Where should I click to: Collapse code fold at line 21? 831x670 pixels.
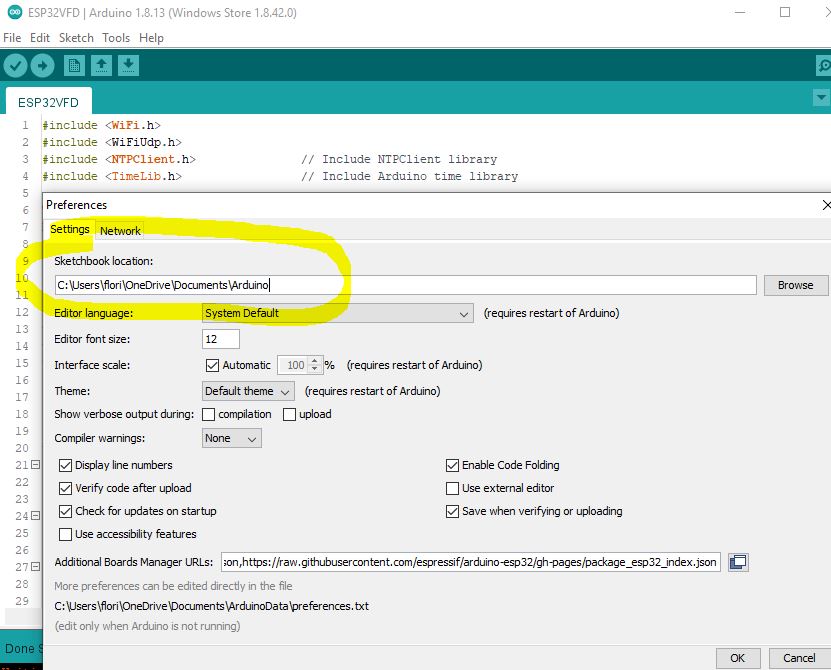[x=36, y=465]
